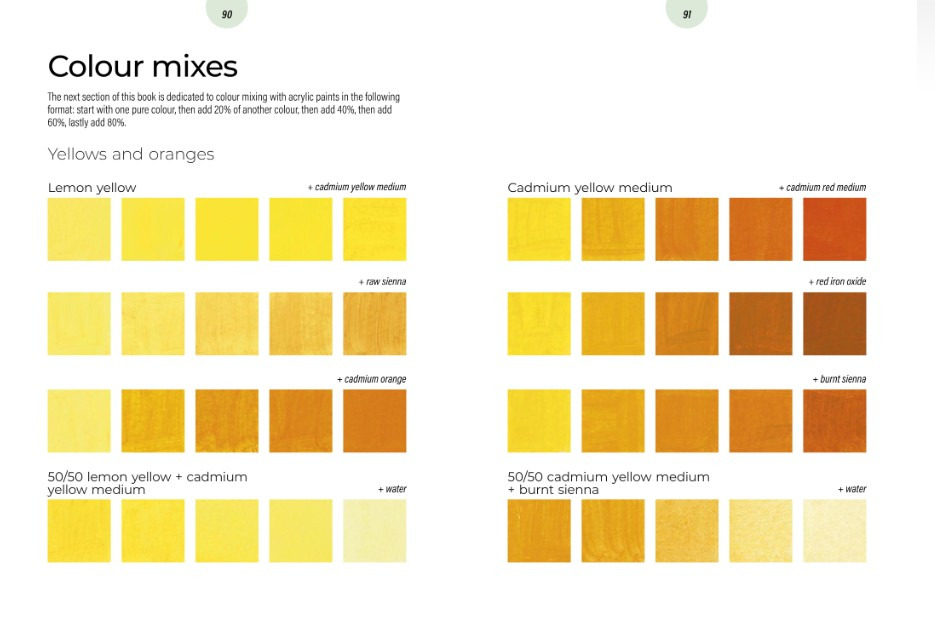This screenshot has height=634, width=935.
Task: Click the intro paragraph under Colour mixes
Action: coord(224,110)
